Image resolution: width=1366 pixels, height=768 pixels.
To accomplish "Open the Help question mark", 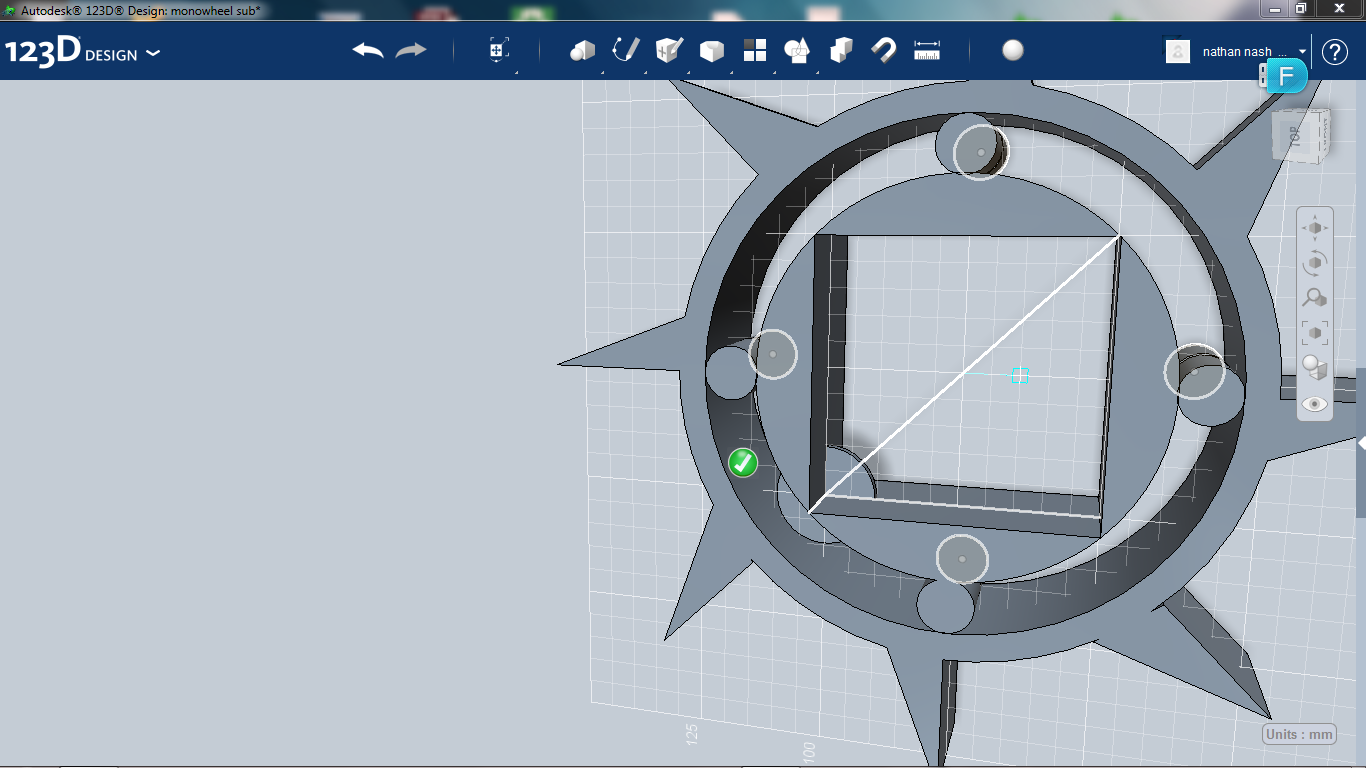I will point(1335,52).
